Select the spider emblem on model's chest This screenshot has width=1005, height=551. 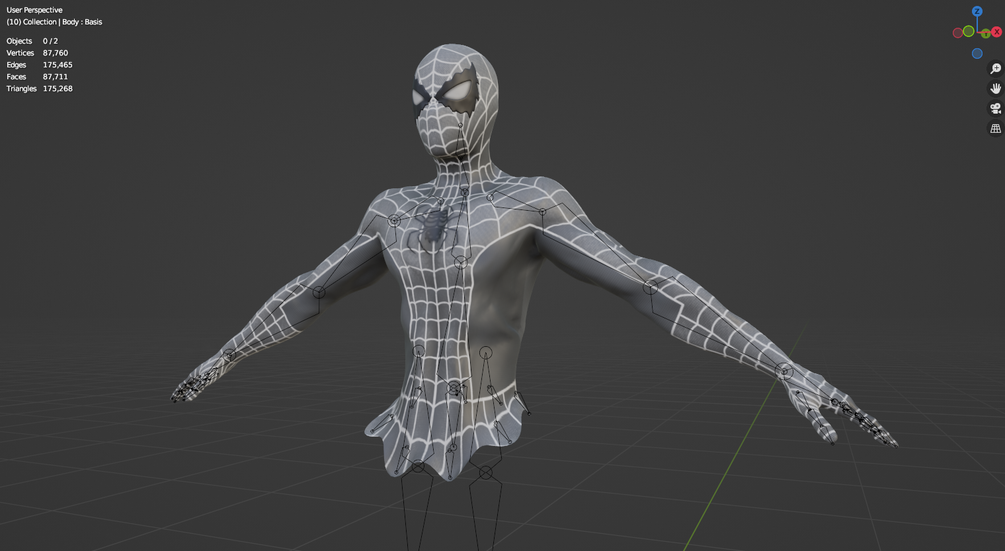coord(435,224)
